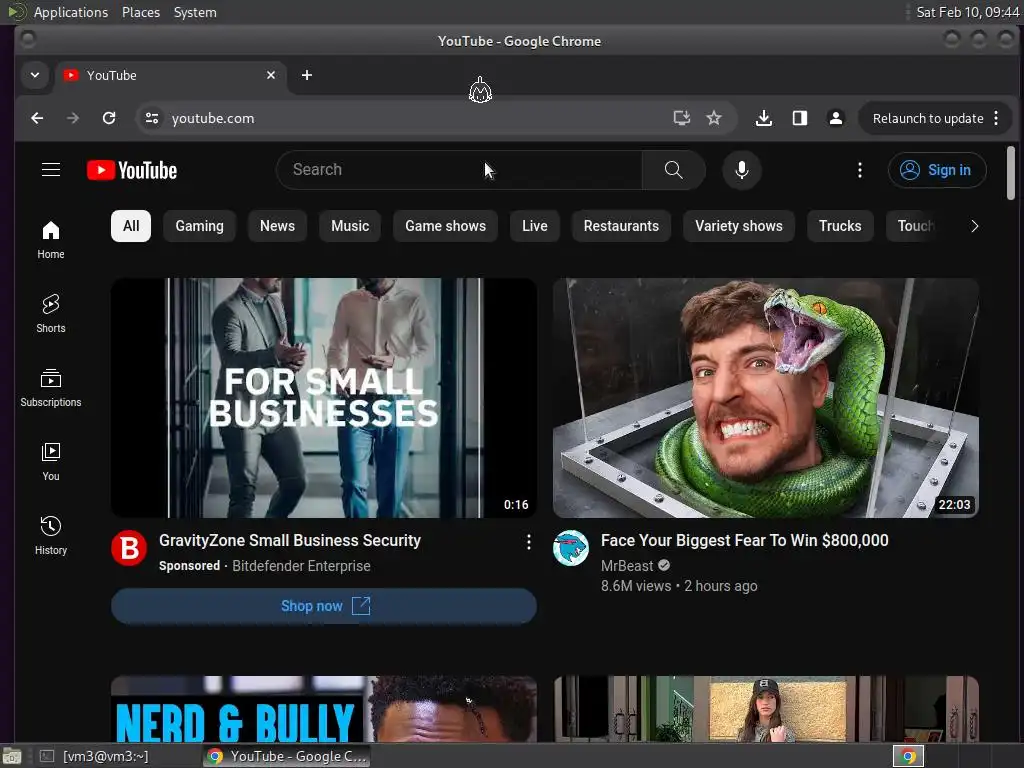Open Subscriptions from sidebar
This screenshot has height=768, width=1024.
tap(51, 388)
